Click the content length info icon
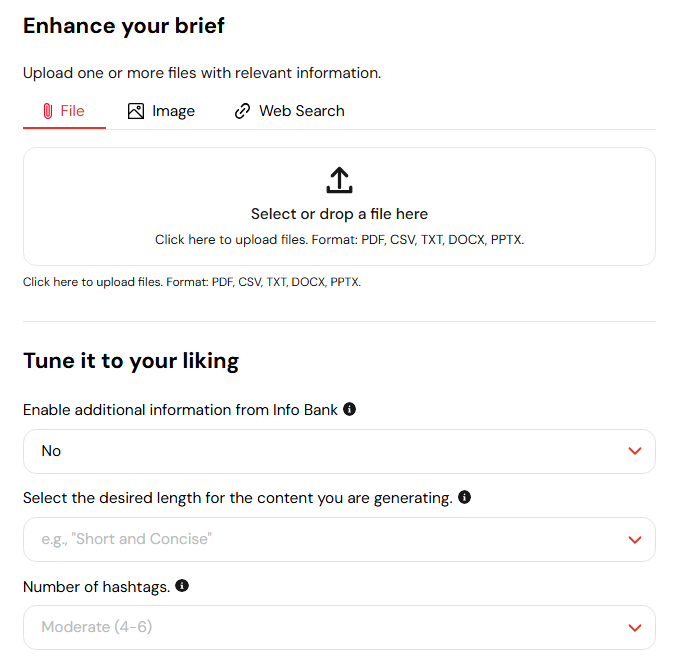 point(464,497)
